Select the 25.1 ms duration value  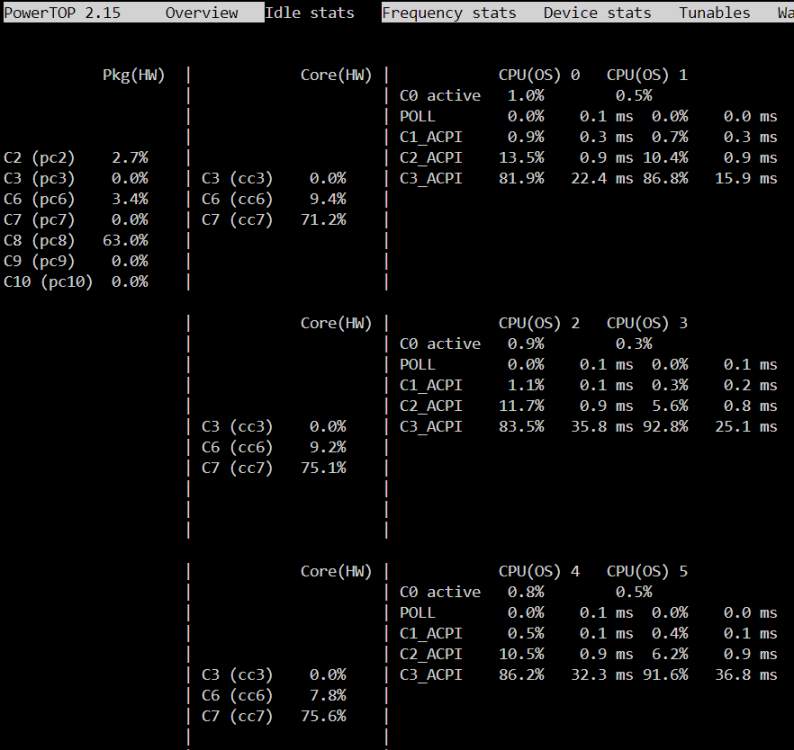pyautogui.click(x=746, y=426)
